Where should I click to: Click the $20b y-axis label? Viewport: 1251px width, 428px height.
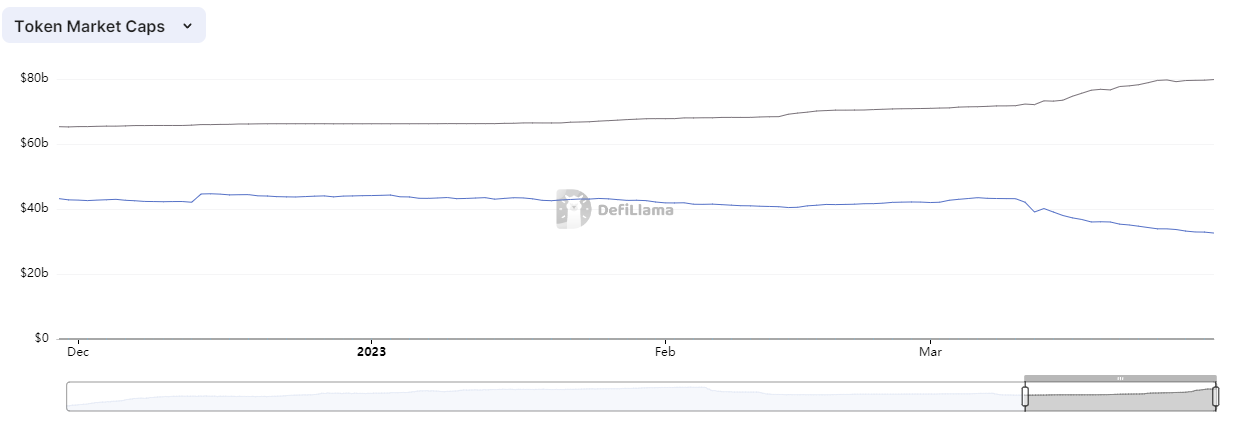point(34,274)
